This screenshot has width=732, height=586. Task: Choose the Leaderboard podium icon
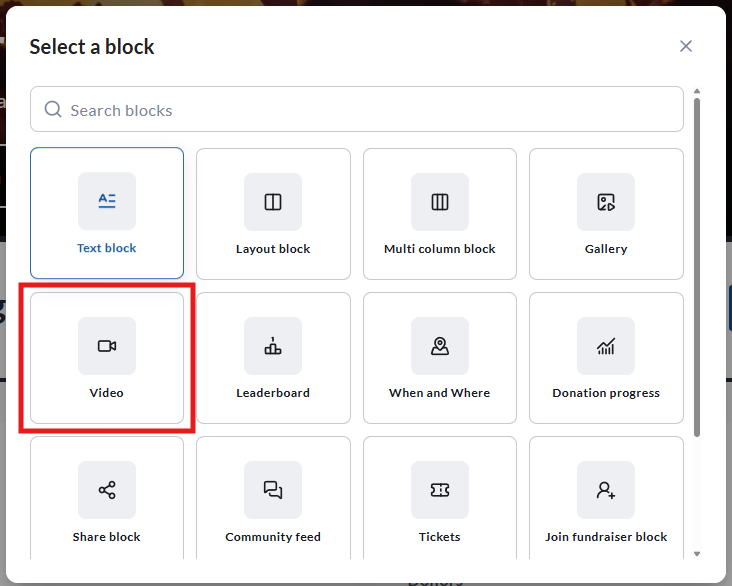[273, 346]
